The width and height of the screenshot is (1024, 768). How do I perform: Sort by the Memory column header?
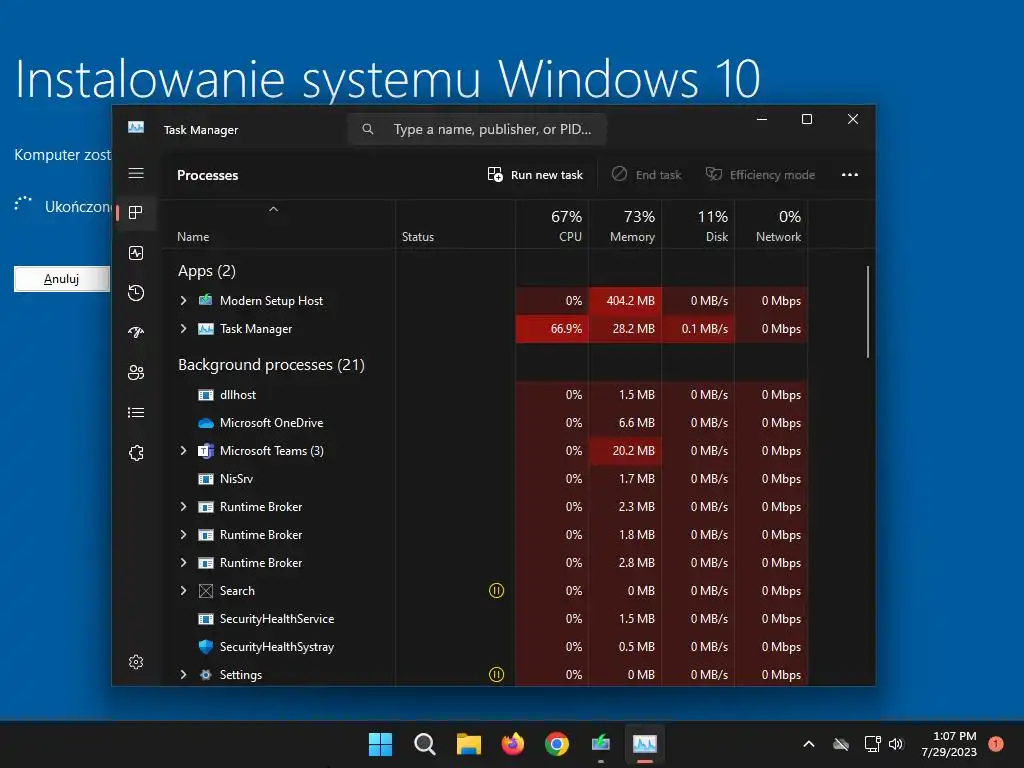(625, 225)
